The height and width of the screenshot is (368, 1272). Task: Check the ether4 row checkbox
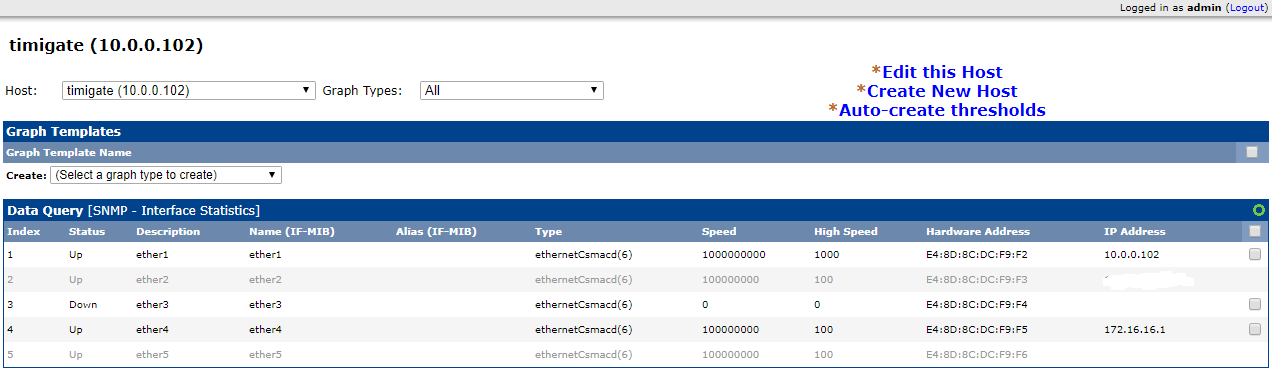[1254, 329]
